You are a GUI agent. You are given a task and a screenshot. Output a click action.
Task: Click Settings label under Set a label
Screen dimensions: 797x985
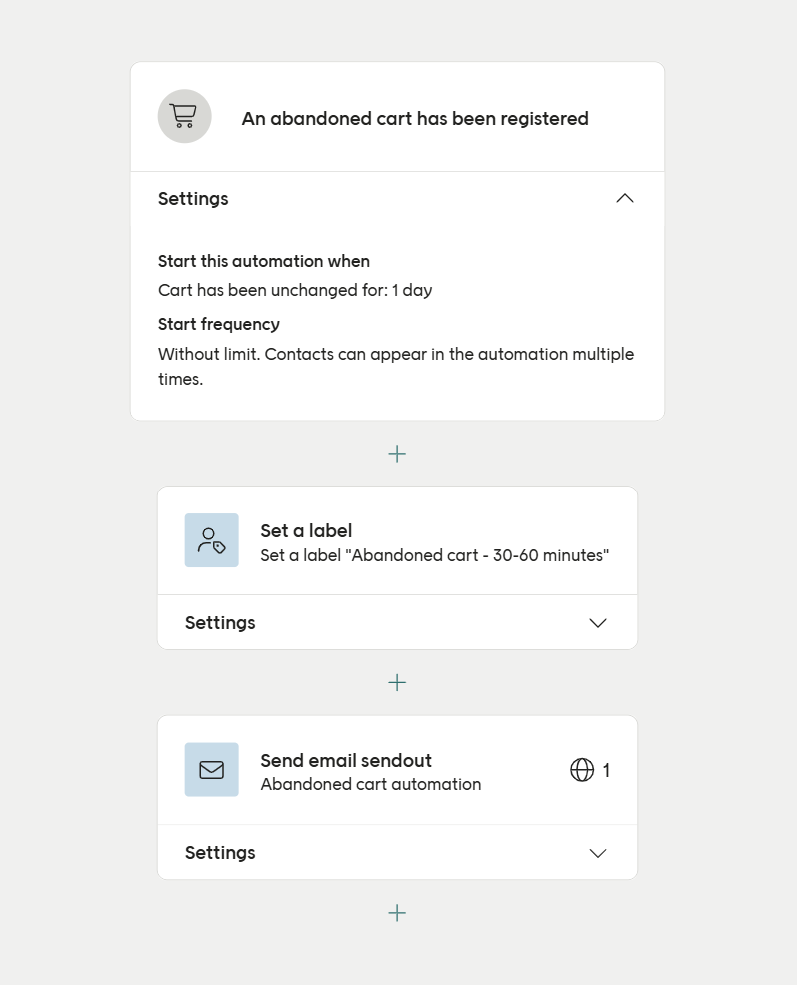coord(220,623)
